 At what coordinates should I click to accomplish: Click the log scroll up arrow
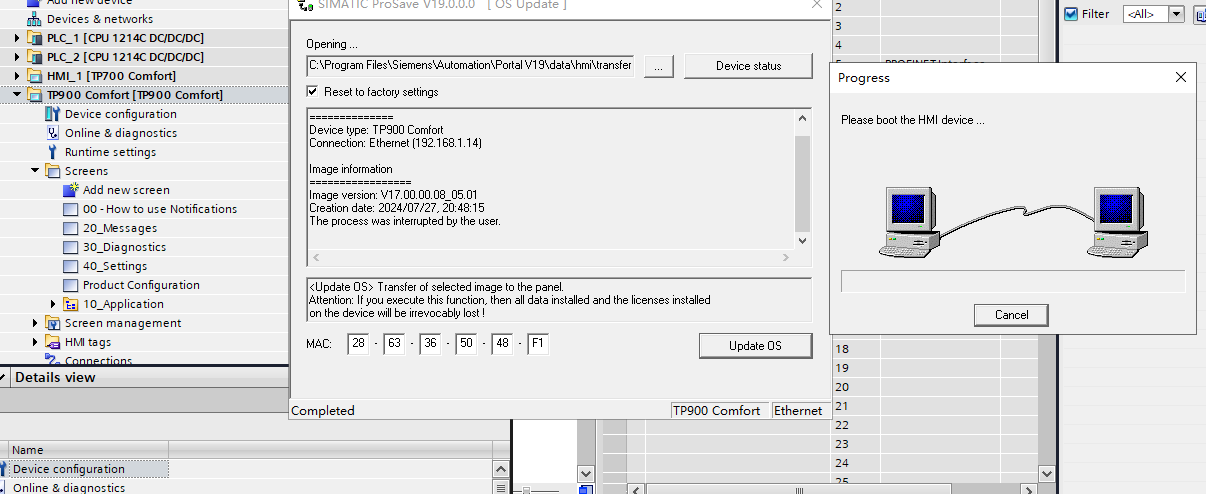tap(803, 119)
